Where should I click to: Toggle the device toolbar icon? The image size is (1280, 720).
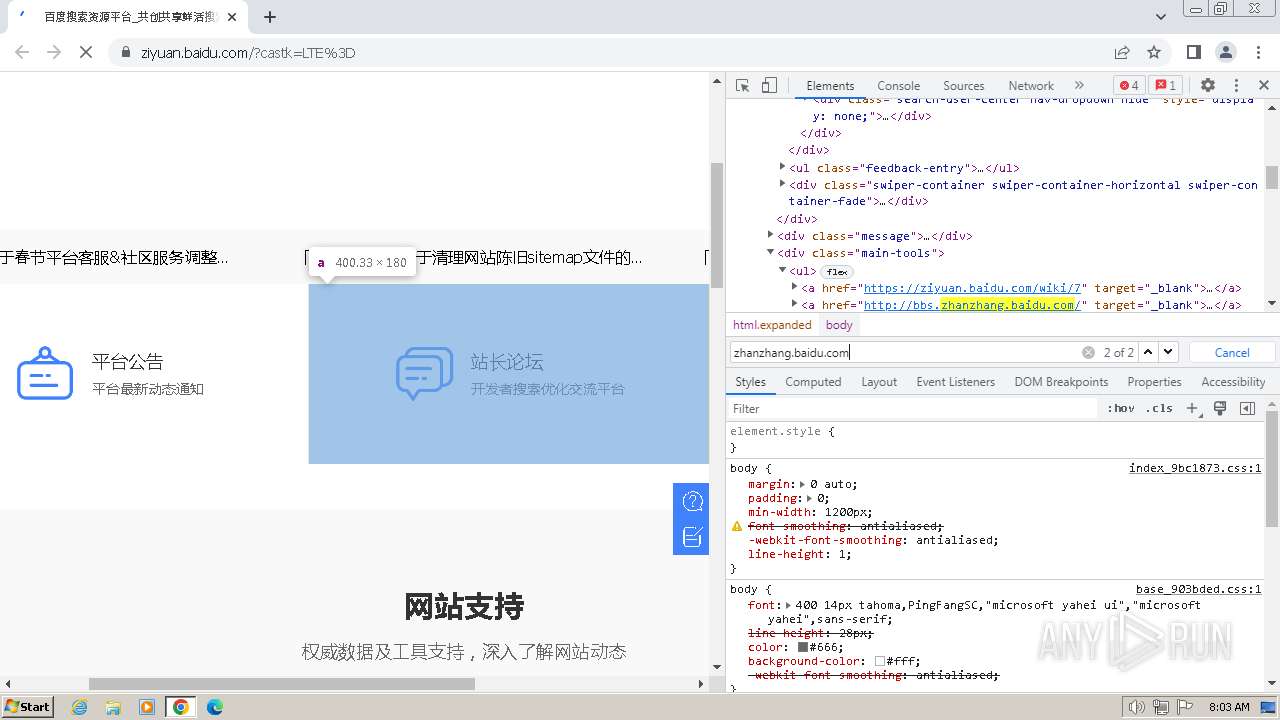tap(769, 85)
